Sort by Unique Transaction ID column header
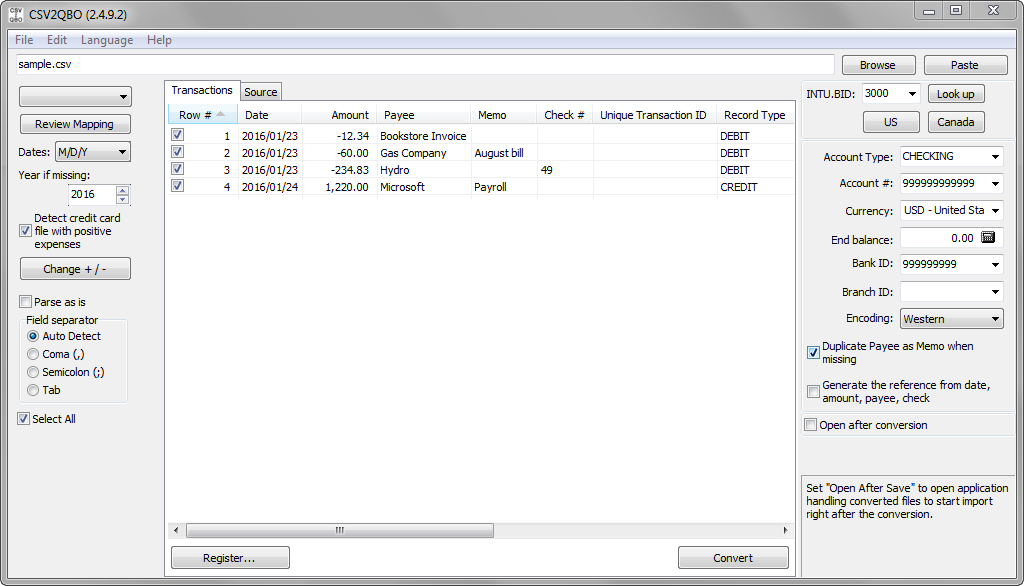The image size is (1024, 586). pyautogui.click(x=654, y=115)
